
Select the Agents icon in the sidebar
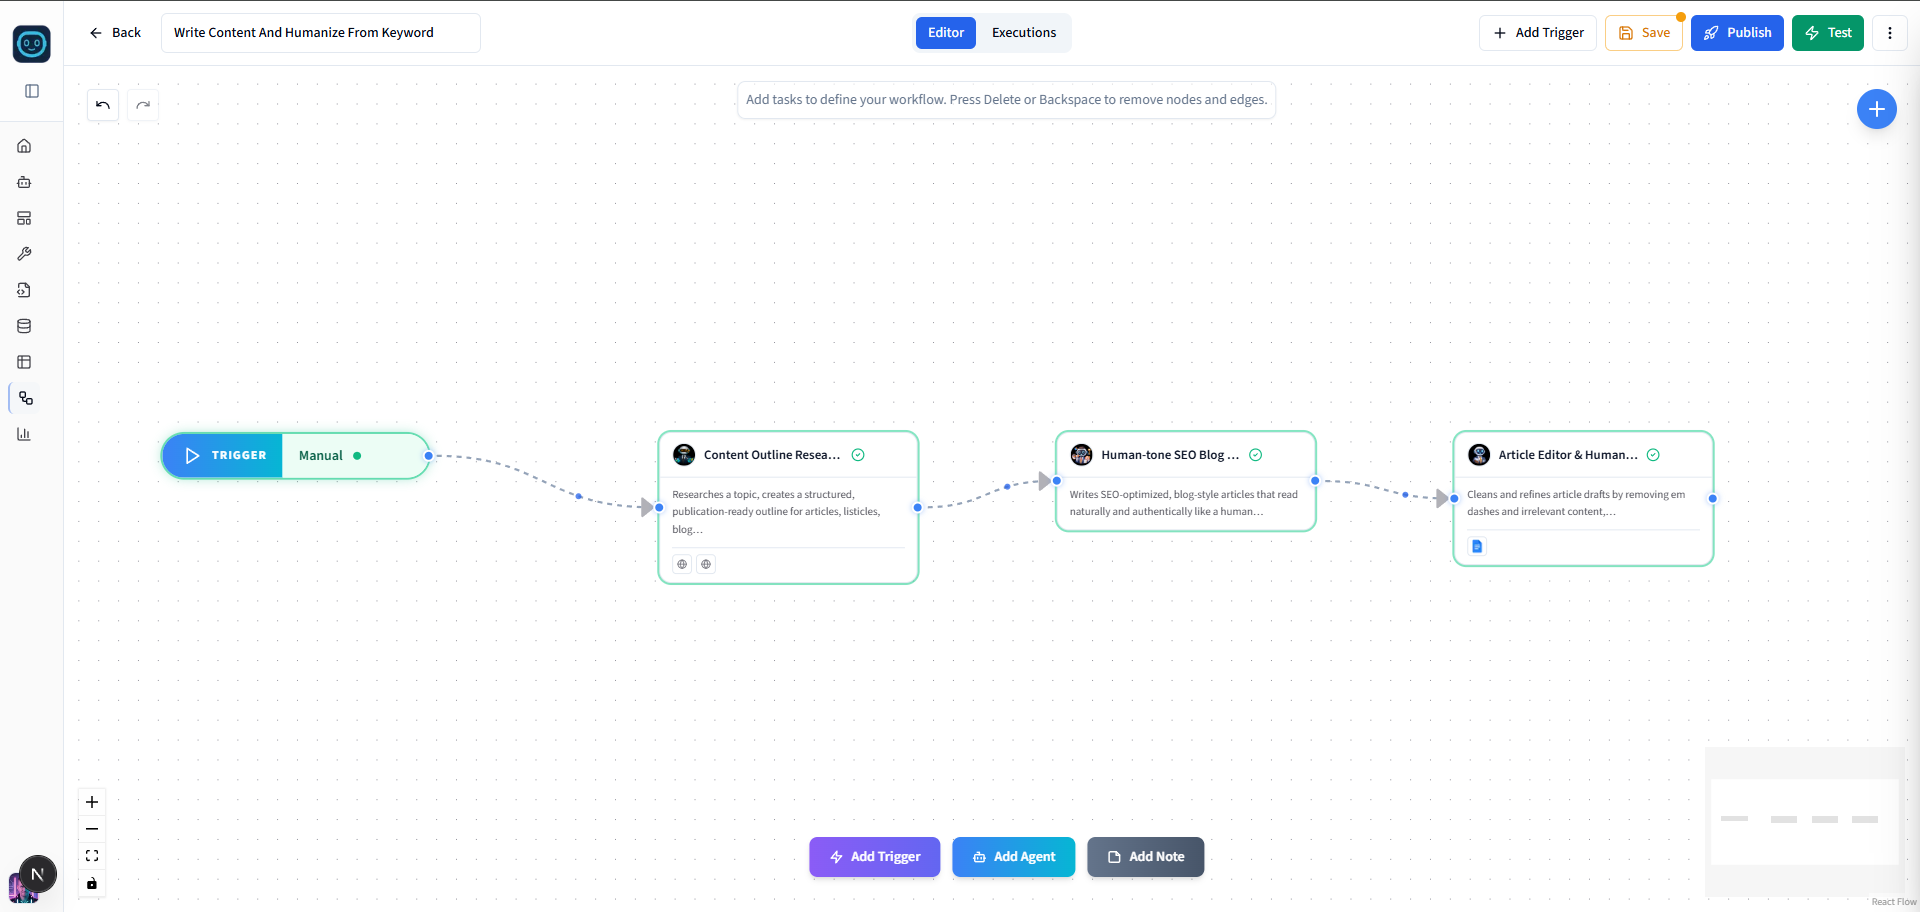point(24,182)
